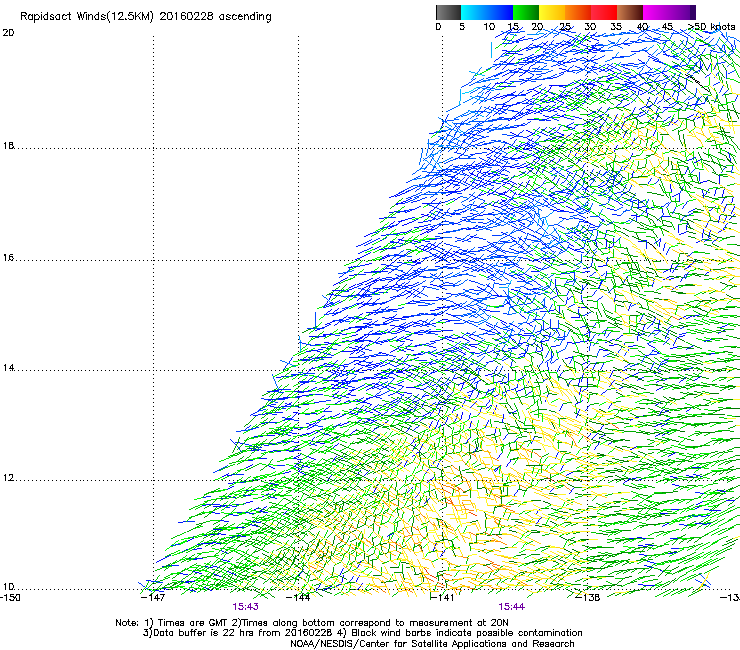Click the latitude label '20'

click(x=8, y=33)
